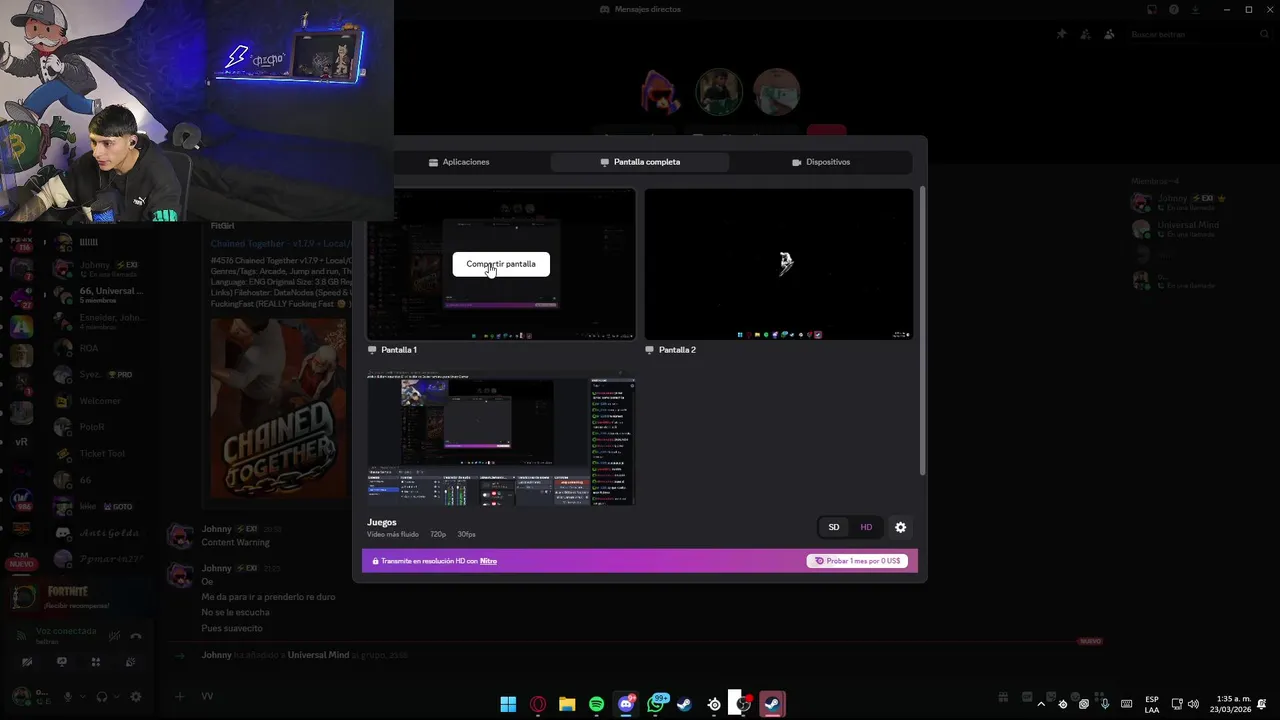Open Opera browser from taskbar
The image size is (1280, 720).
coord(538,704)
